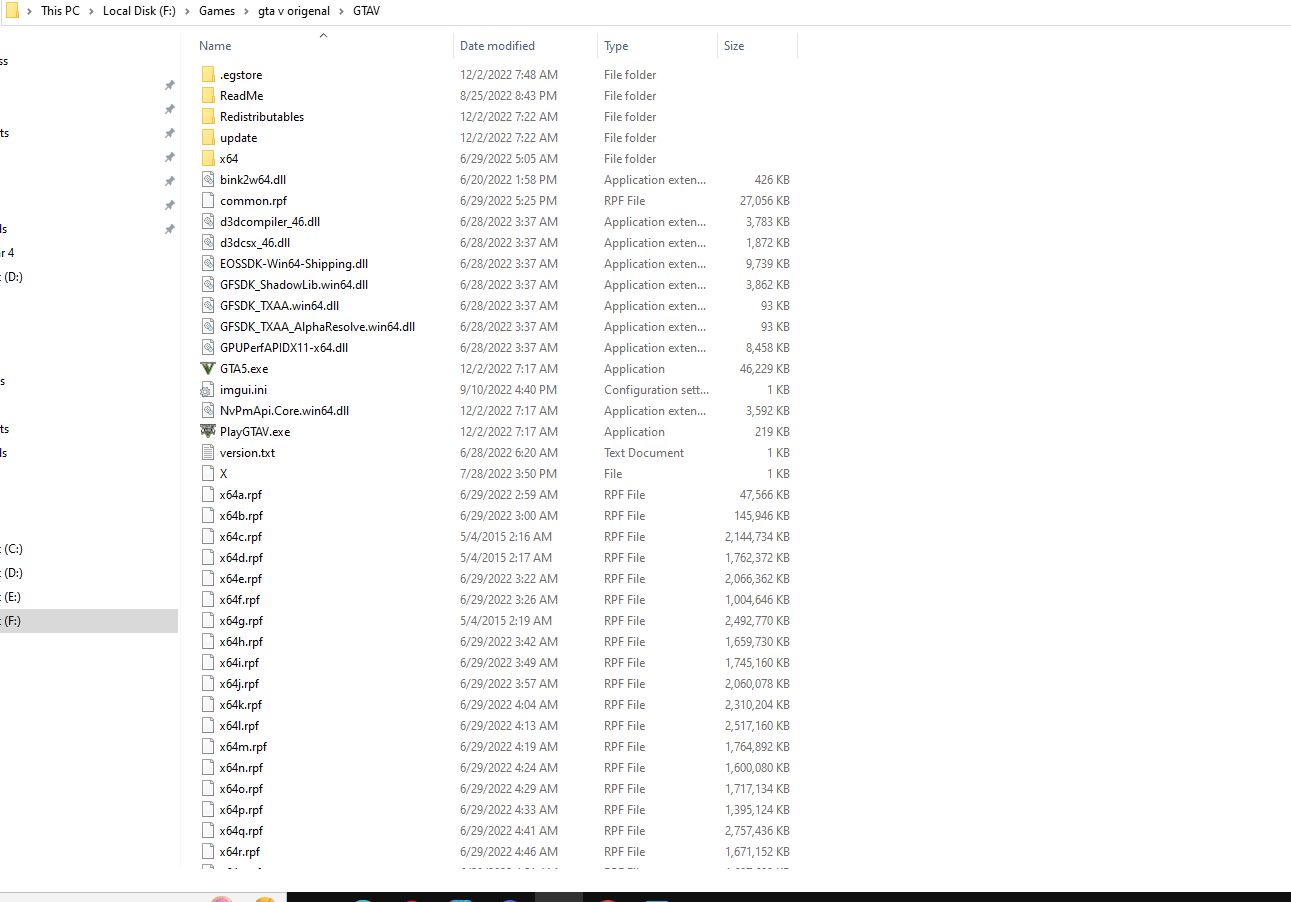Image resolution: width=1291 pixels, height=902 pixels.
Task: Select the (C:) drive in navigation pane
Action: pos(89,549)
